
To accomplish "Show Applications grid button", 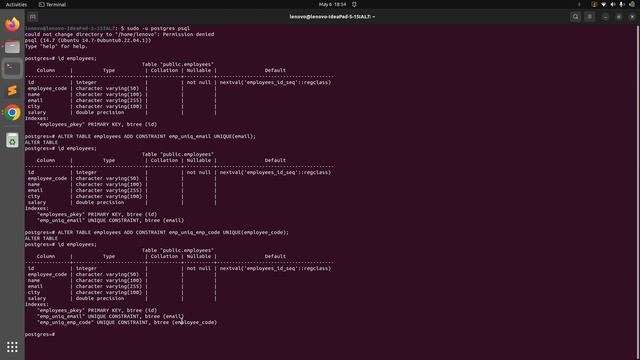I will click(x=12, y=347).
